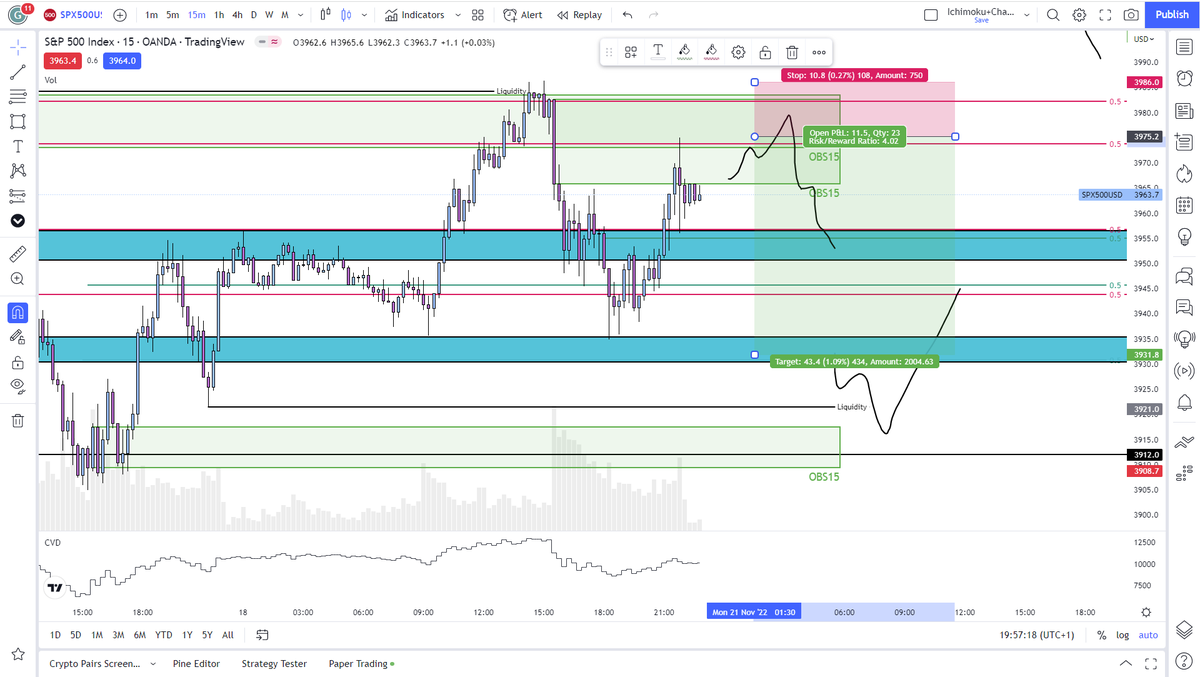
Task: Switch to the 5m timeframe
Action: [173, 15]
